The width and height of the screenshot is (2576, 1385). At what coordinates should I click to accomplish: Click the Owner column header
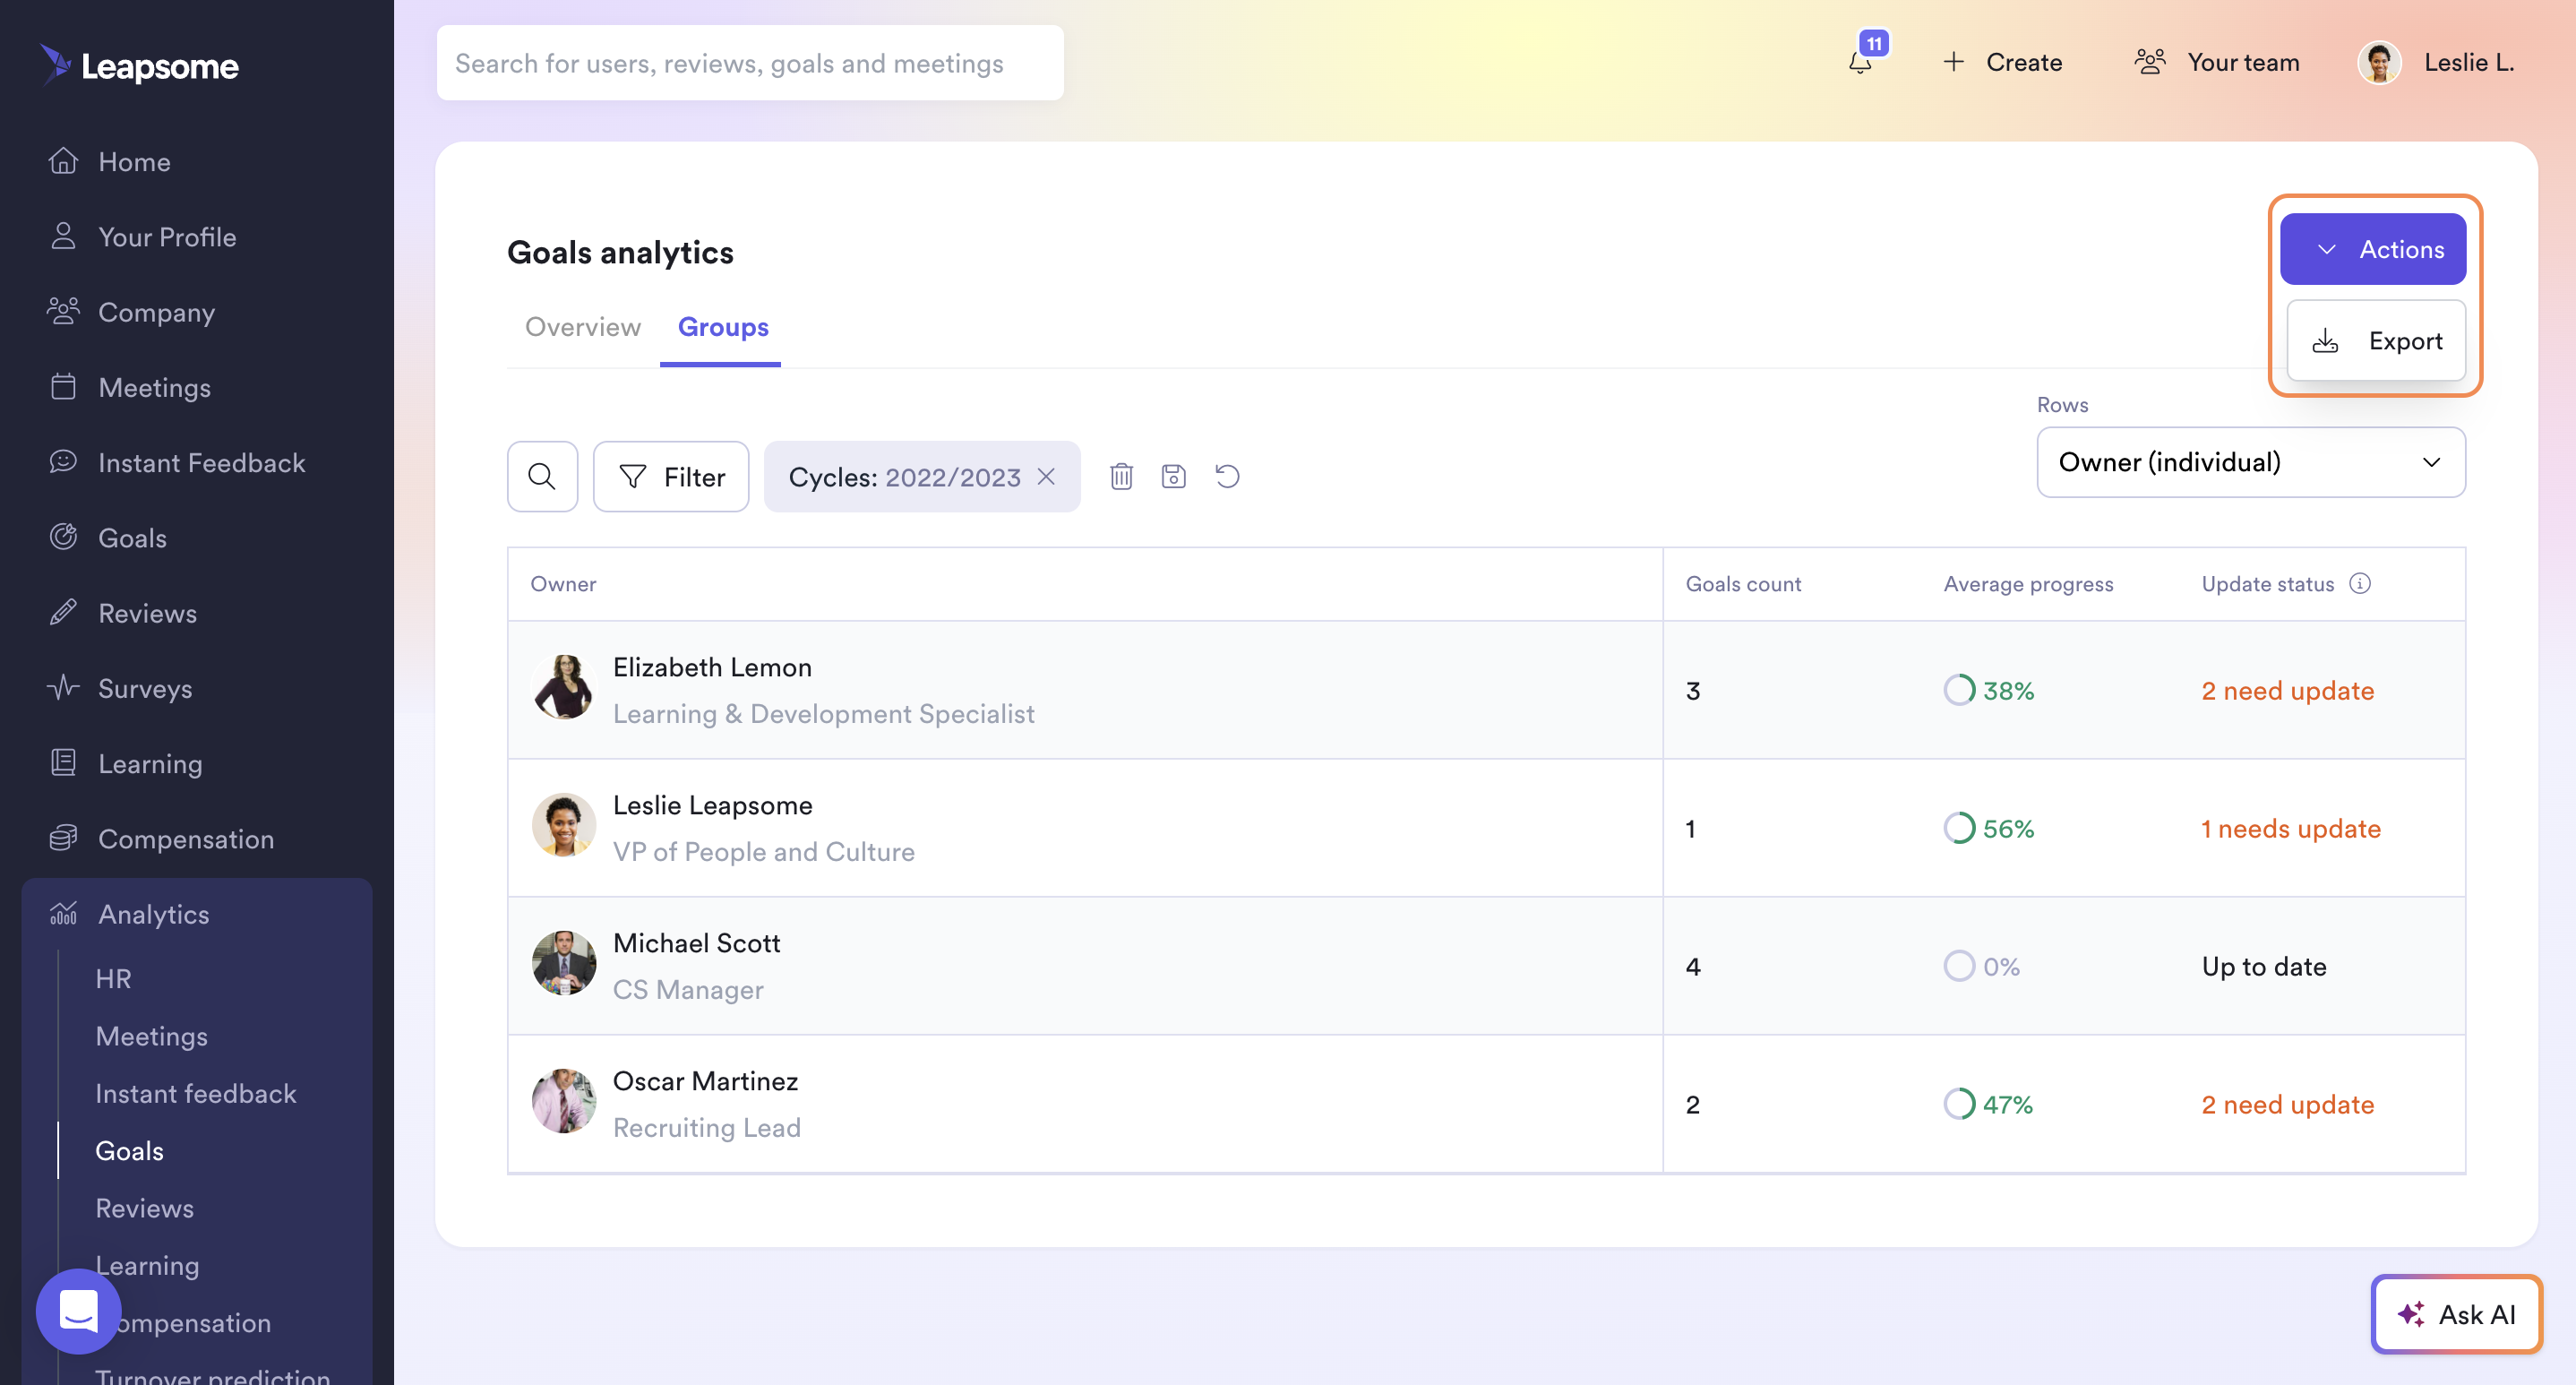563,584
